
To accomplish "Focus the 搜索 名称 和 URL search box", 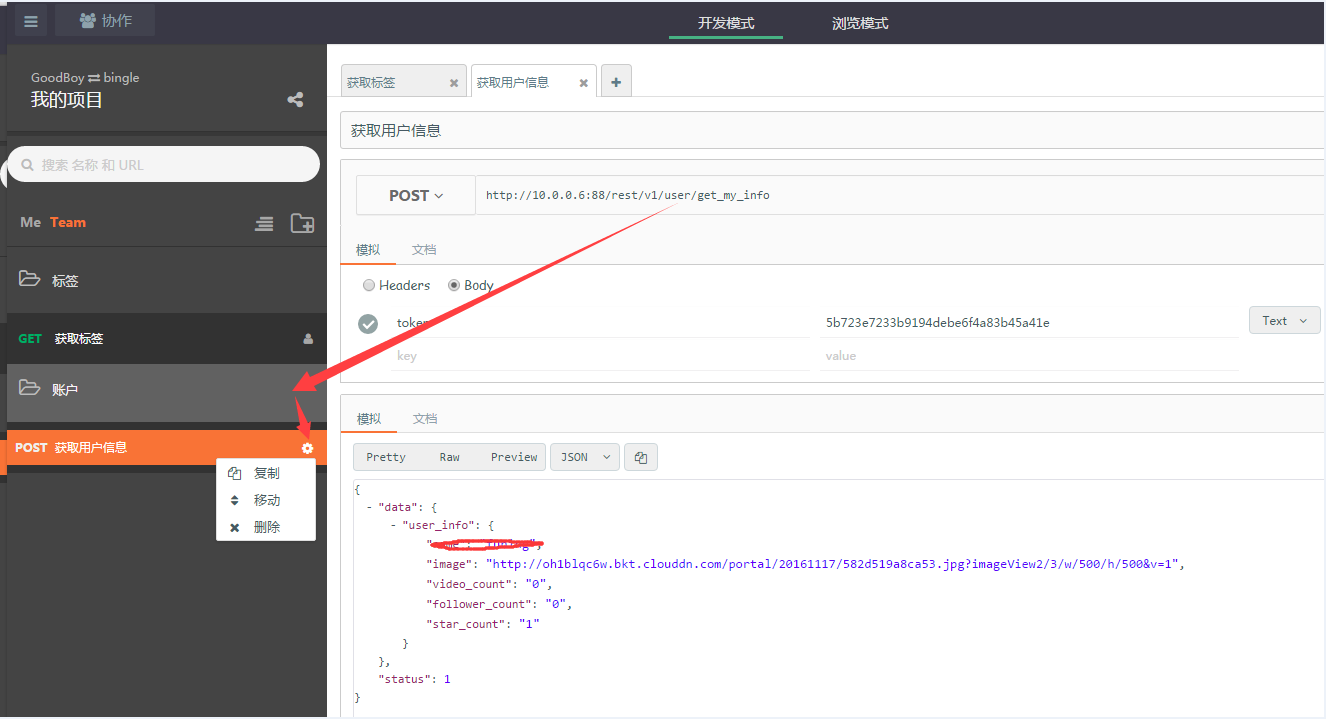I will 164,164.
